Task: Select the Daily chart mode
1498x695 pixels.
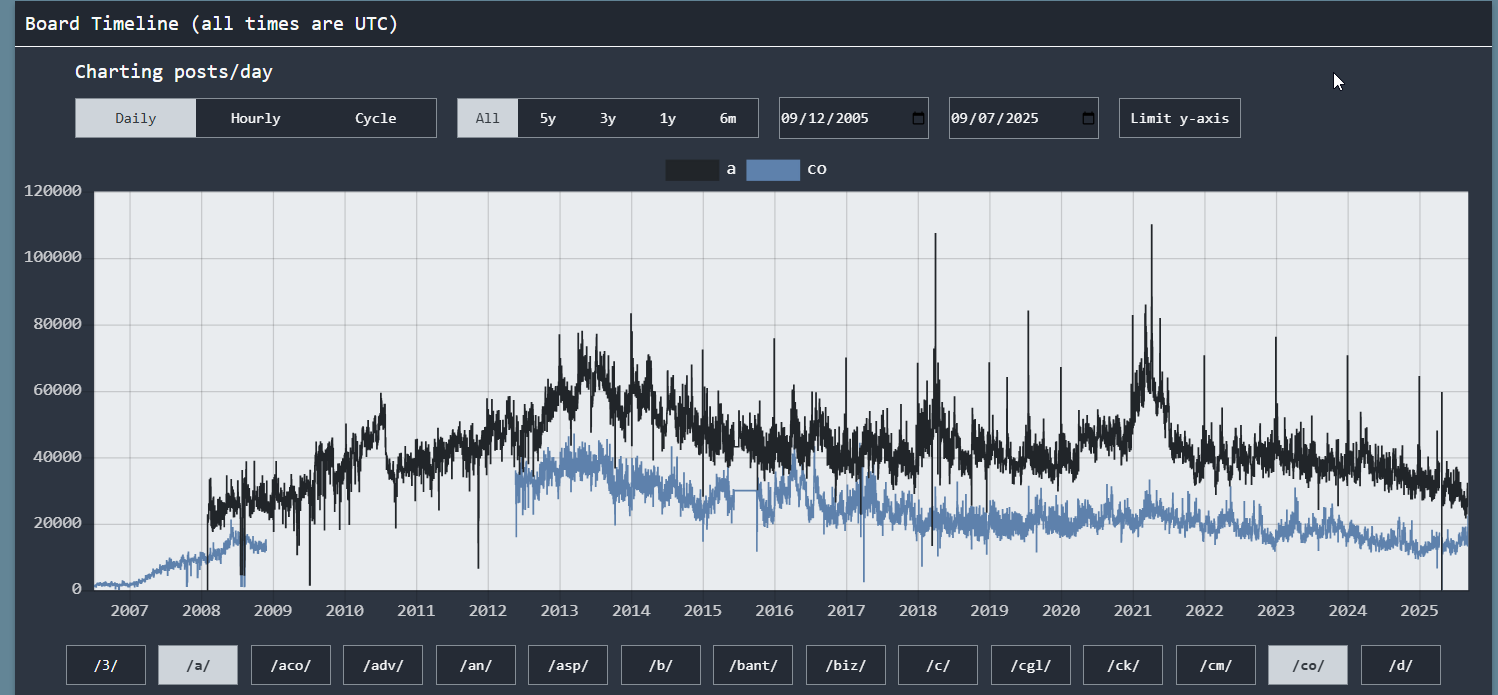Action: point(136,118)
